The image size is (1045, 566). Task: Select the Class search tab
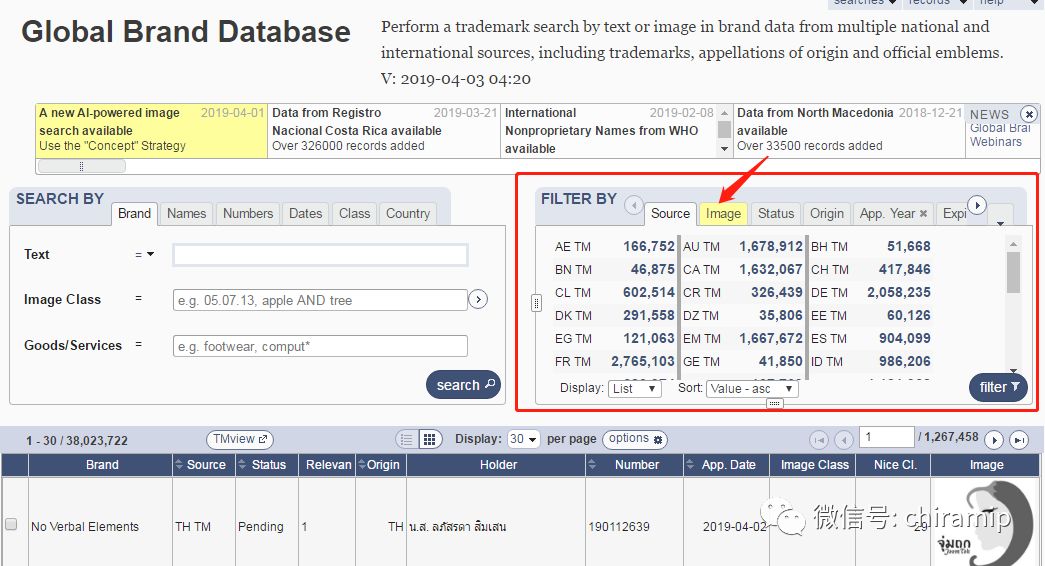pos(354,213)
